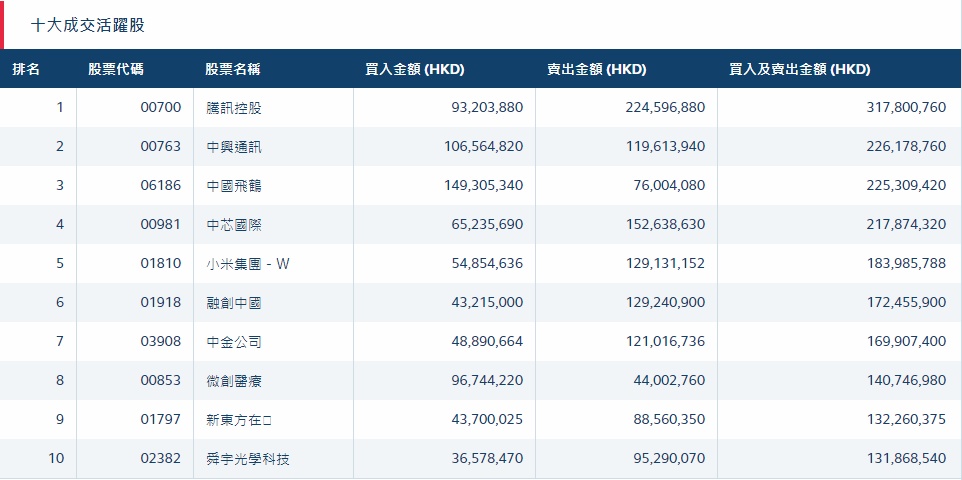Select the 小米集團 - W row name
The height and width of the screenshot is (480, 962).
(247, 264)
